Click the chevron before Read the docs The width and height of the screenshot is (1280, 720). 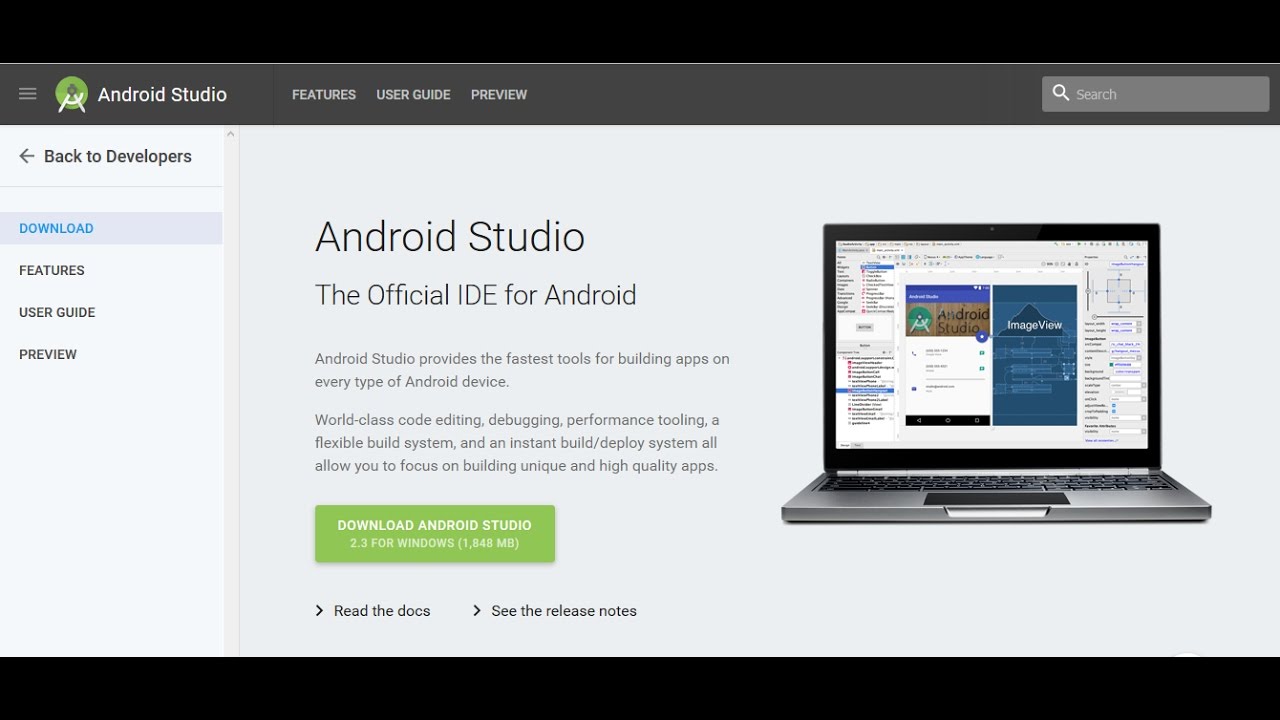click(x=320, y=610)
